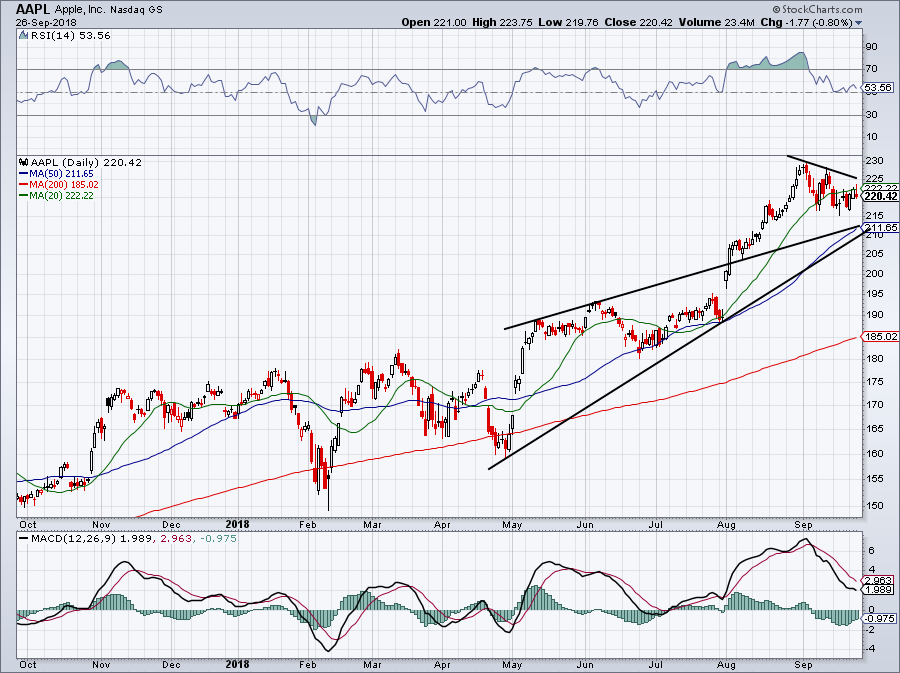Click the red MA(200) legend line
Viewport: 900px width, 673px height.
[24, 185]
